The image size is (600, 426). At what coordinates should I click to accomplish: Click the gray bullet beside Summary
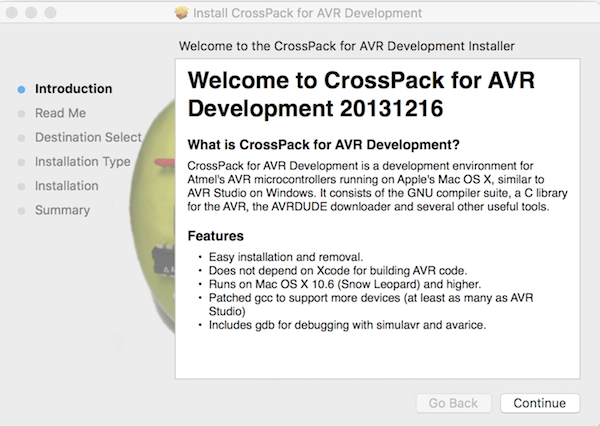pos(21,211)
